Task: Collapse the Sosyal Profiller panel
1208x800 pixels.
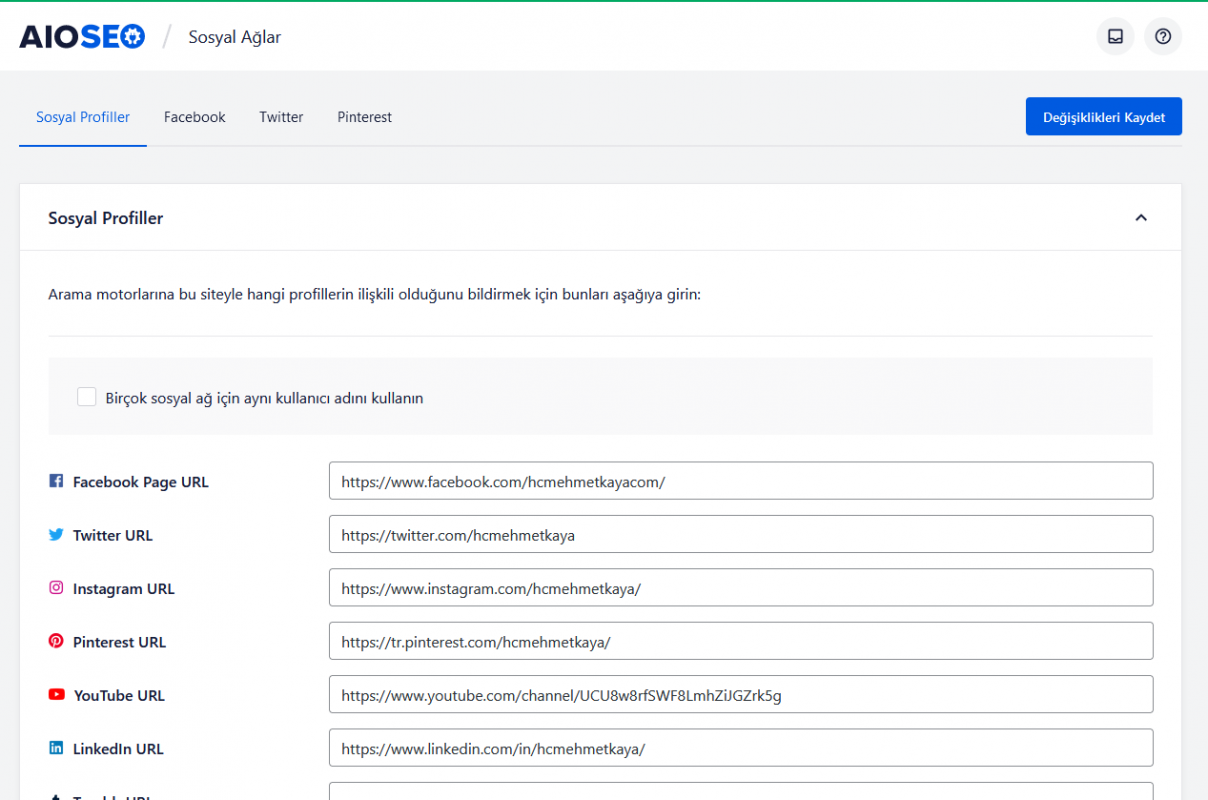Action: [x=1141, y=217]
